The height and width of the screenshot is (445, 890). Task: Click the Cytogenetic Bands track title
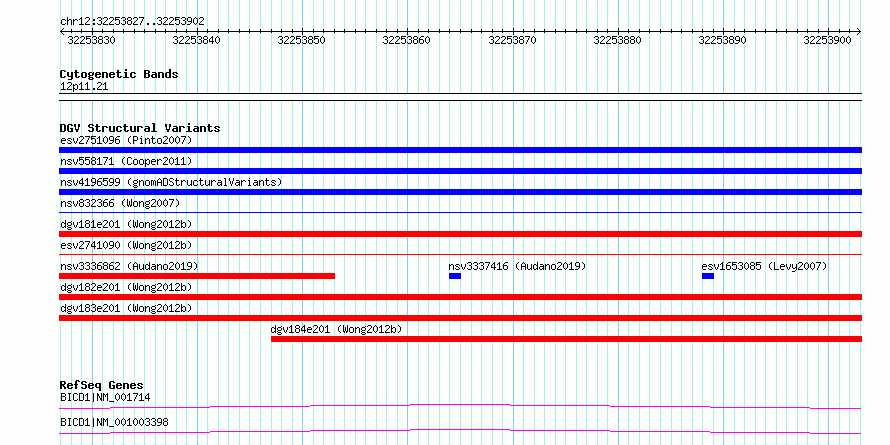pos(119,74)
